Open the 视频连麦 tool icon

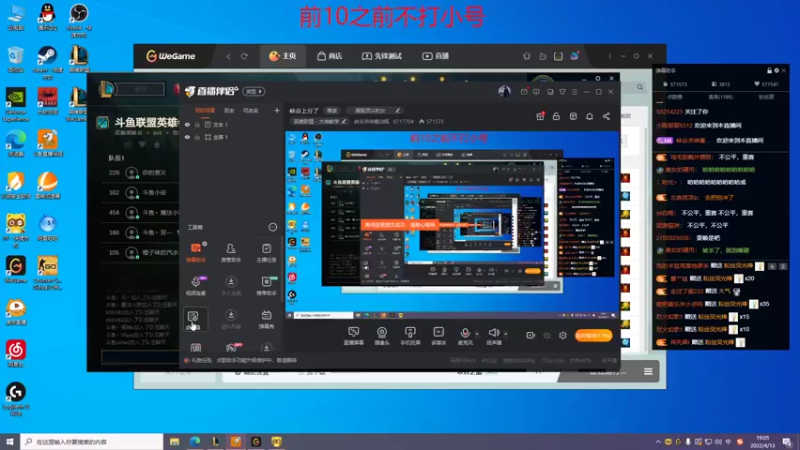click(195, 285)
